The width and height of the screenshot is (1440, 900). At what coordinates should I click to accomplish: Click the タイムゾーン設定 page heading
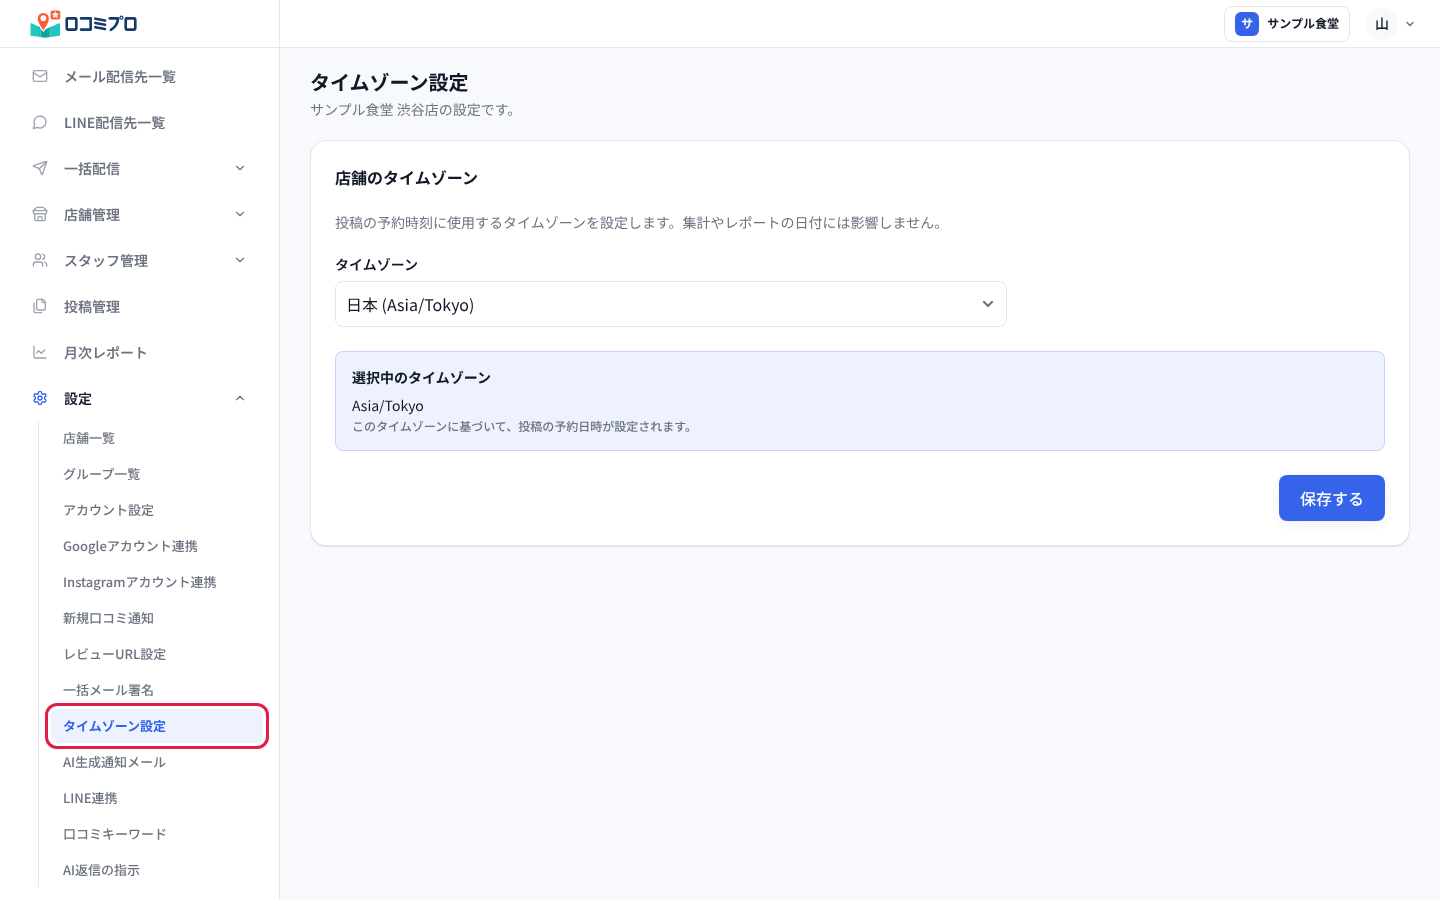[389, 82]
